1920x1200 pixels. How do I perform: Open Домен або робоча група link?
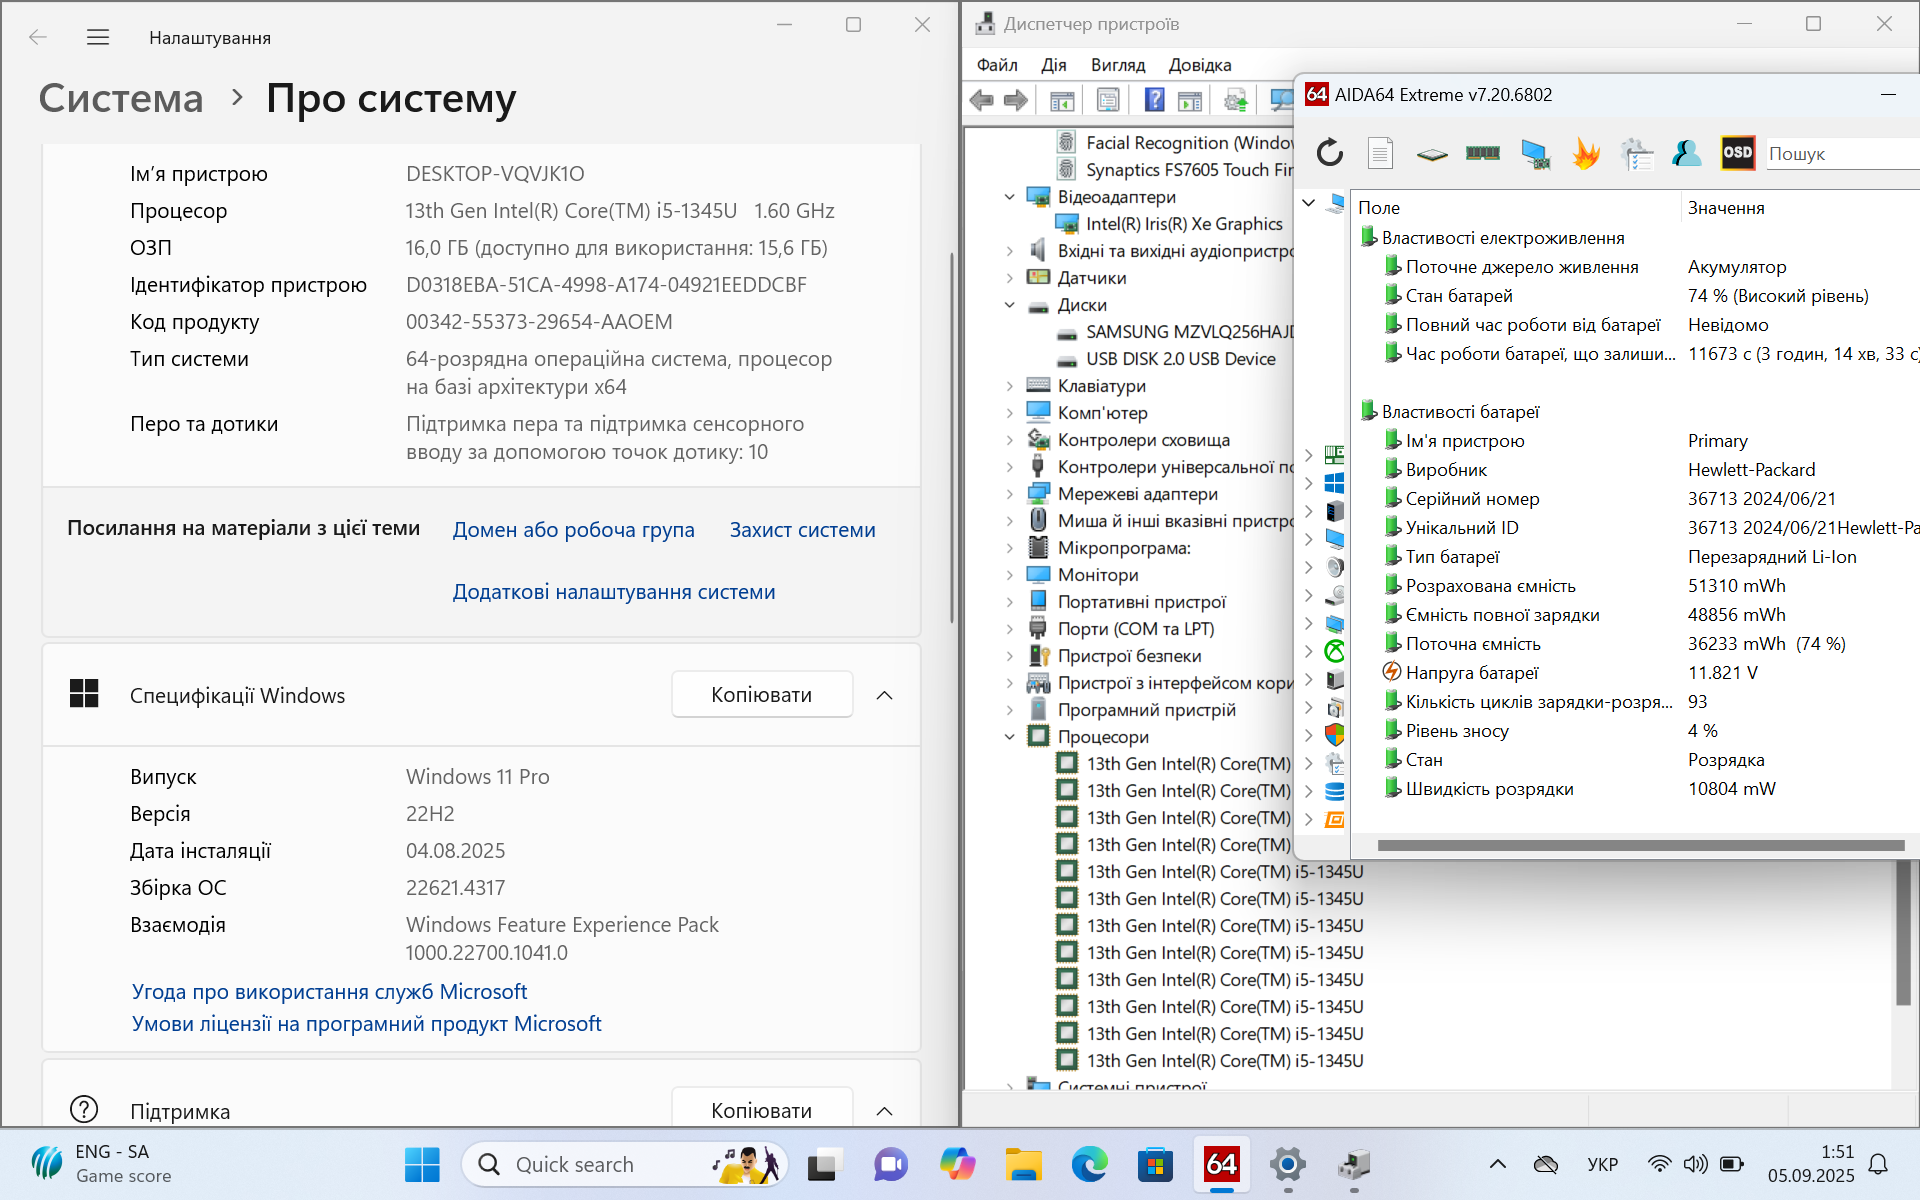click(x=574, y=530)
